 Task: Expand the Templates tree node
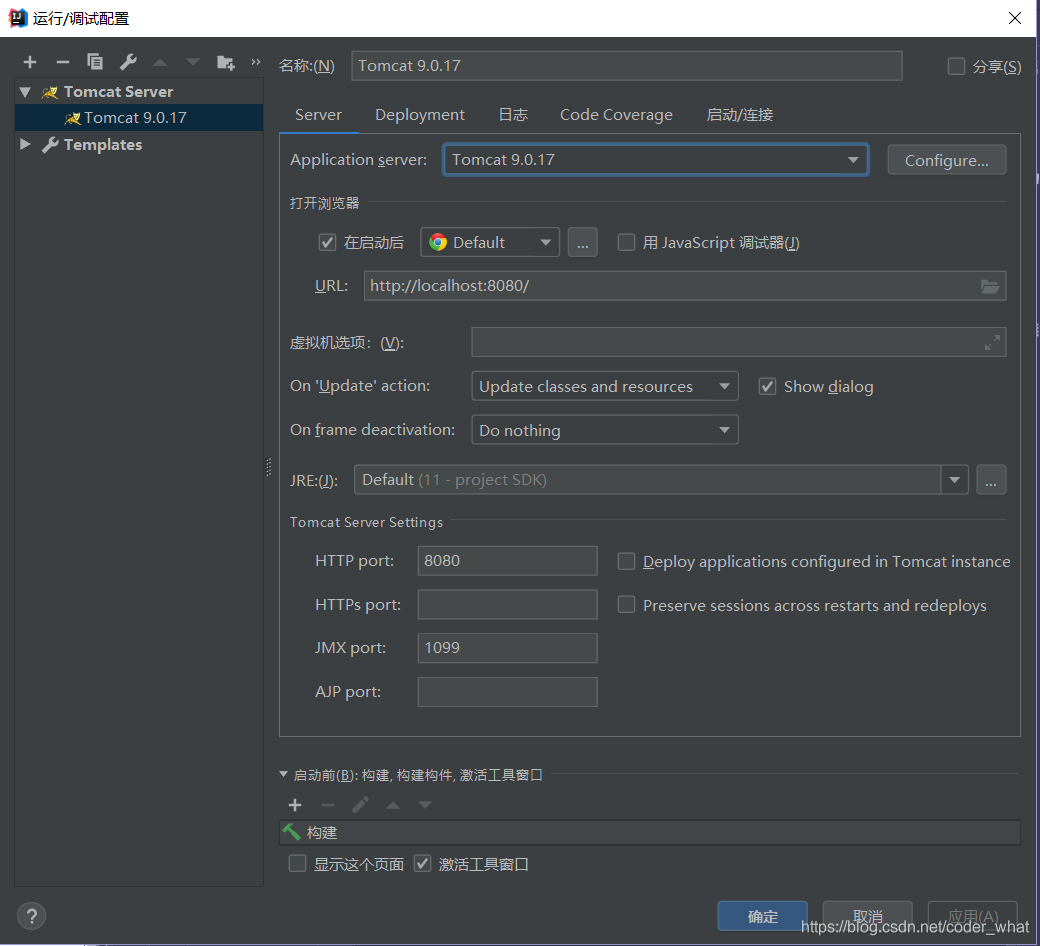(25, 144)
